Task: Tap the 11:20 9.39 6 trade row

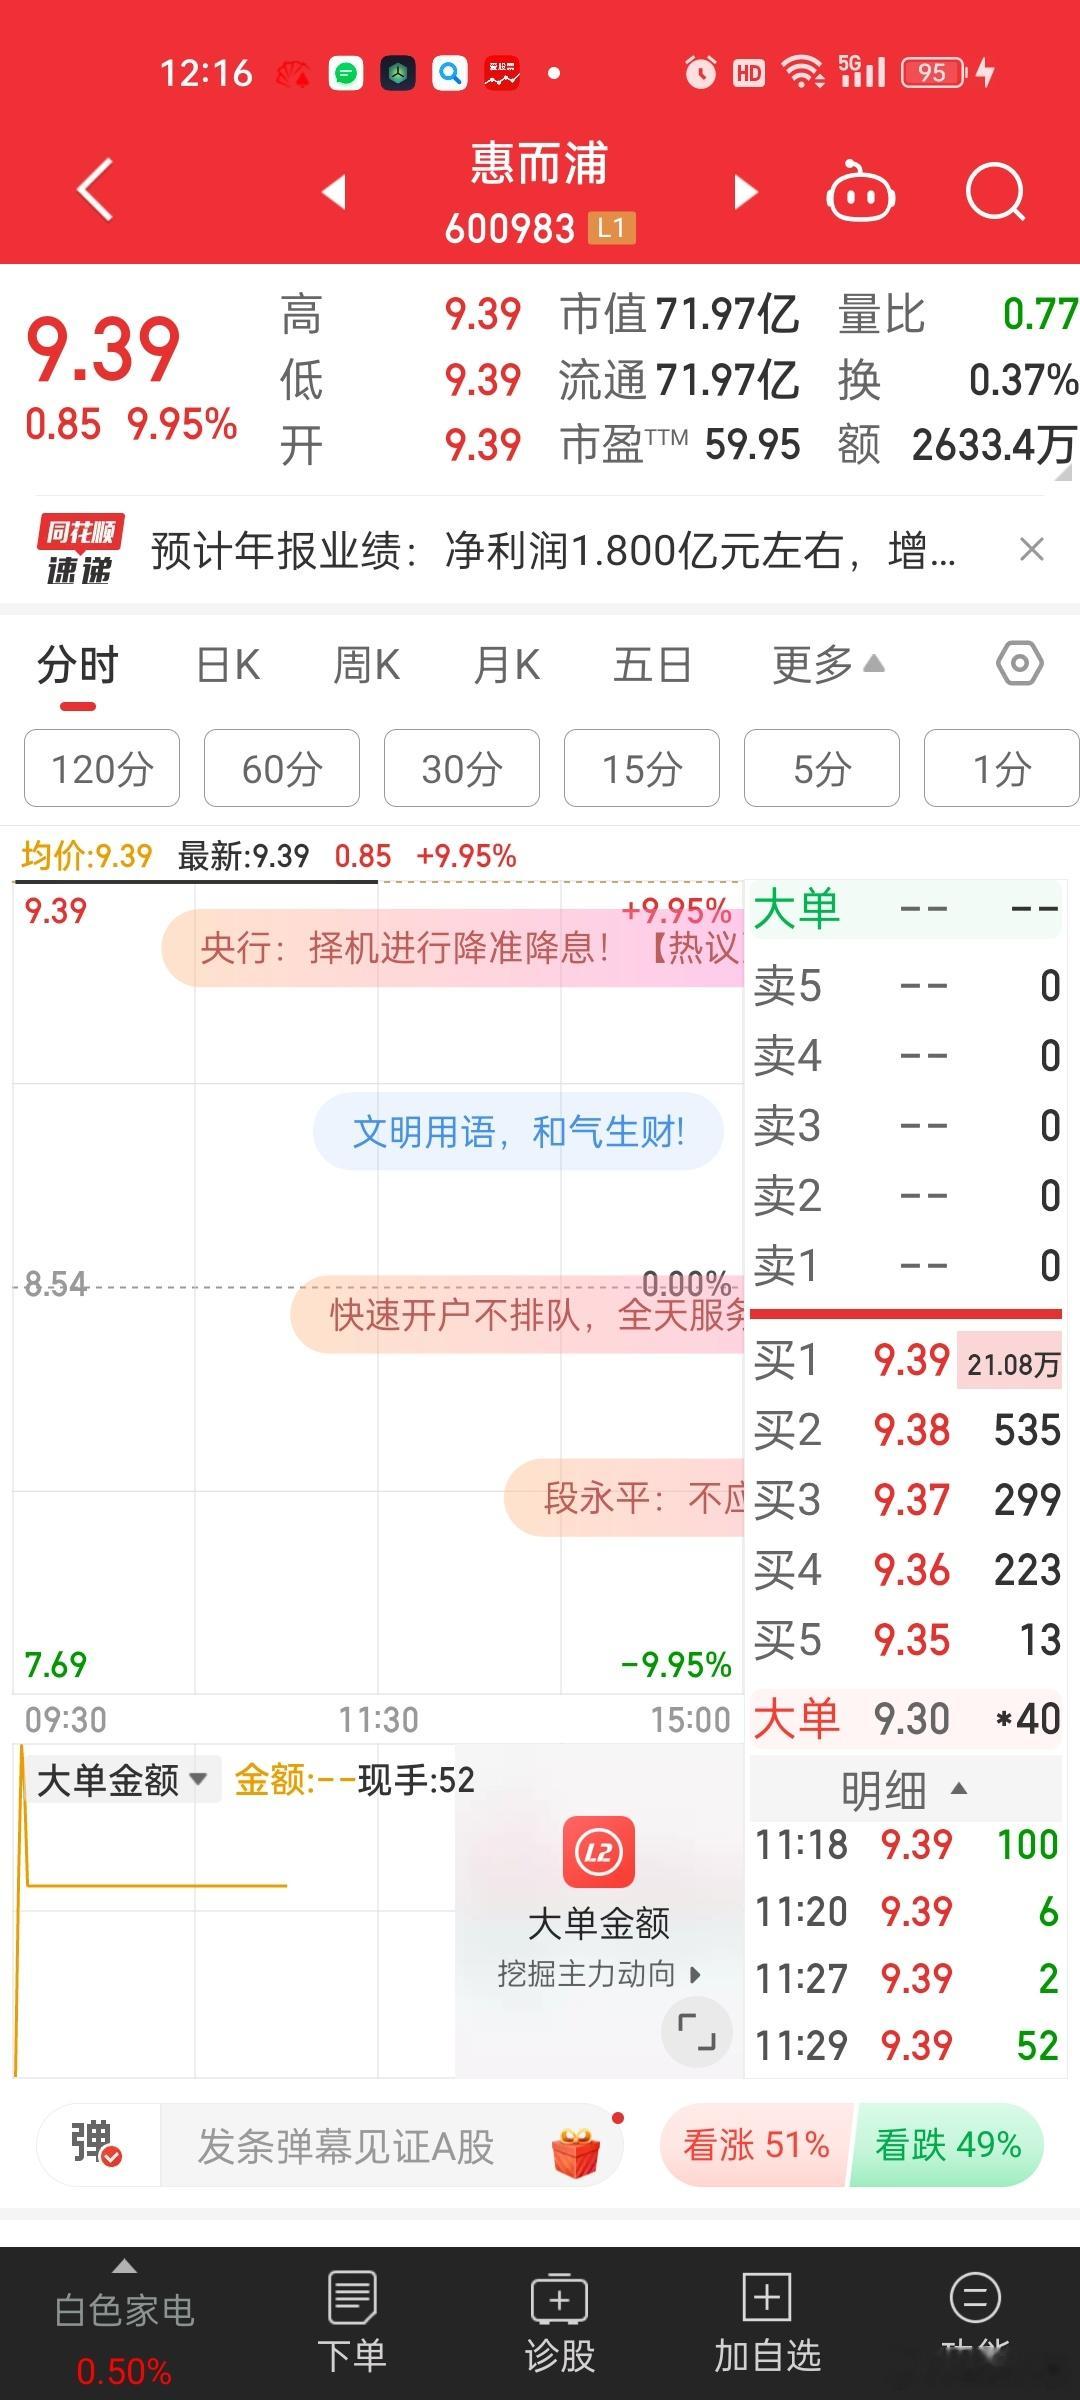Action: click(906, 1912)
